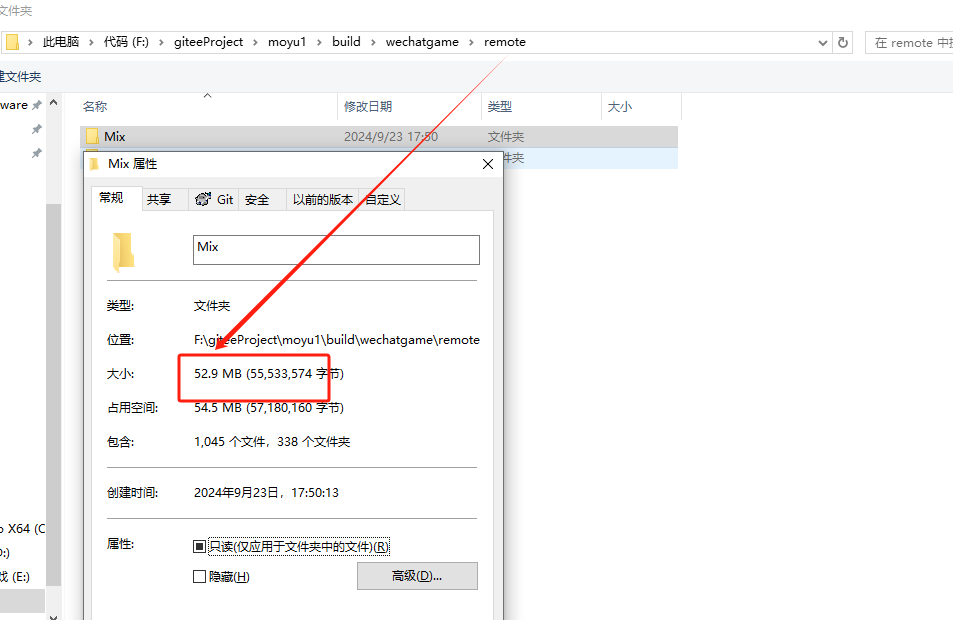
Task: Click the creation time 2024年9月23日 value
Action: coord(266,493)
